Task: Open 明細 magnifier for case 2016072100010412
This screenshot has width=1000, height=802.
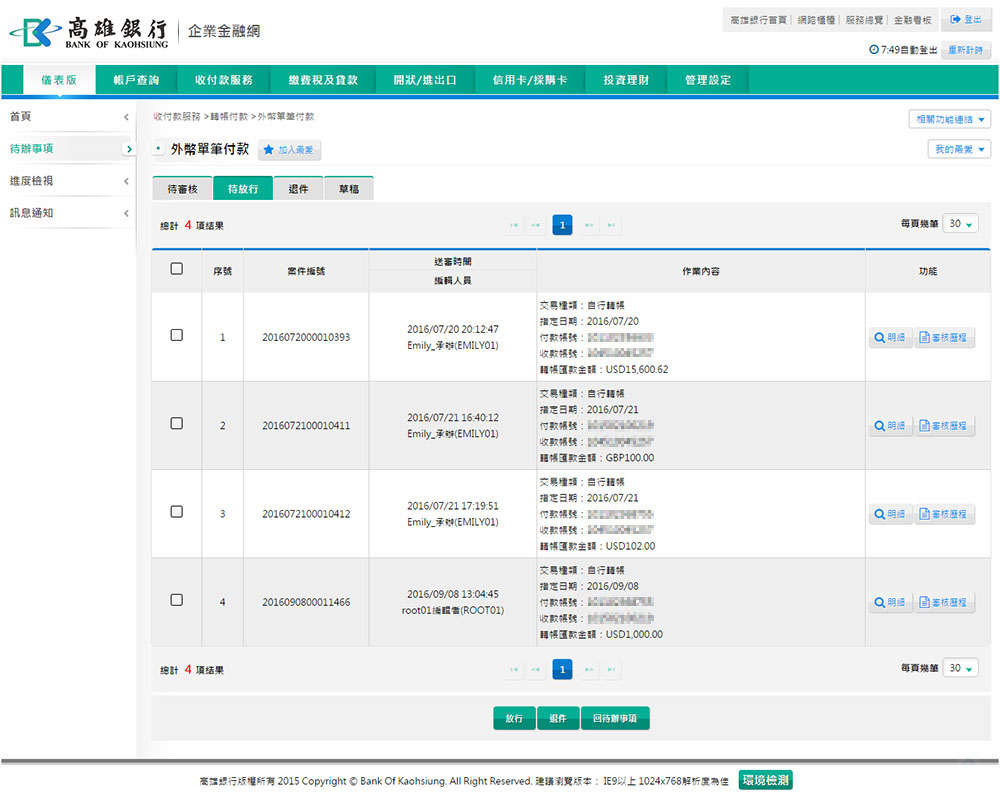Action: pos(889,514)
